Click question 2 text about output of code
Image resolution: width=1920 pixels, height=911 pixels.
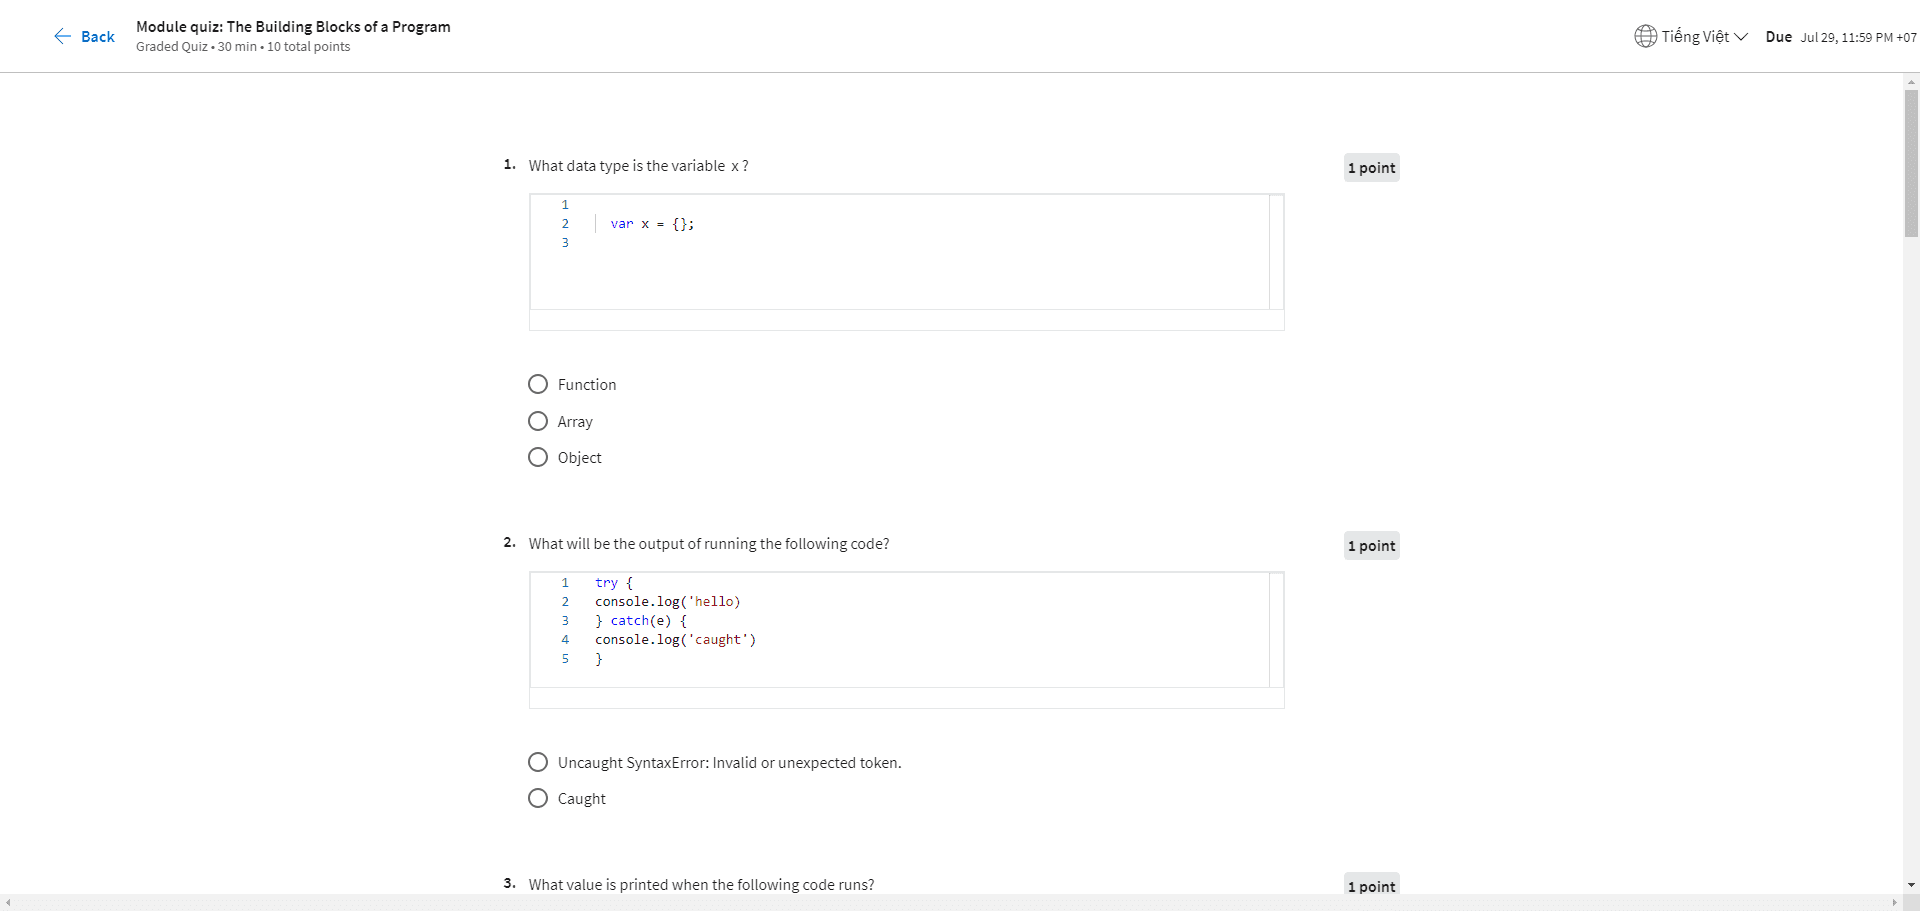click(709, 544)
